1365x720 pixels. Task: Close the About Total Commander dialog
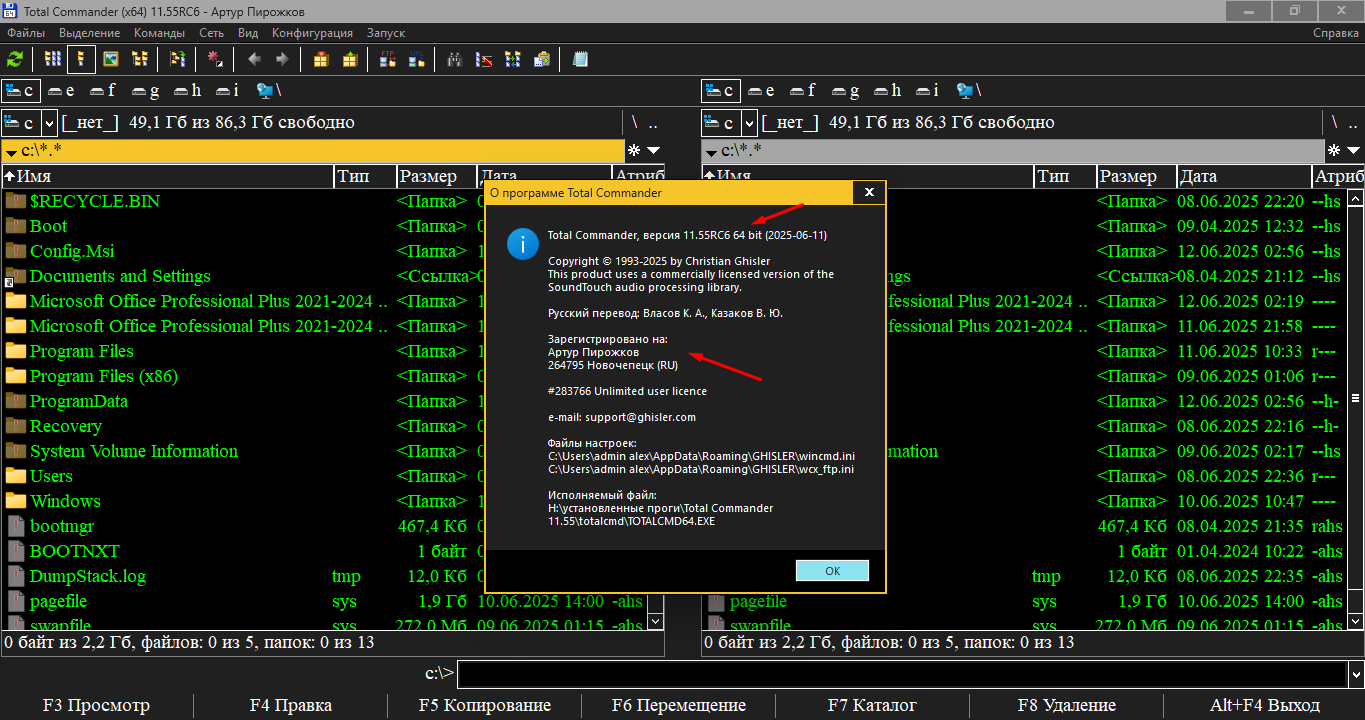[x=869, y=191]
